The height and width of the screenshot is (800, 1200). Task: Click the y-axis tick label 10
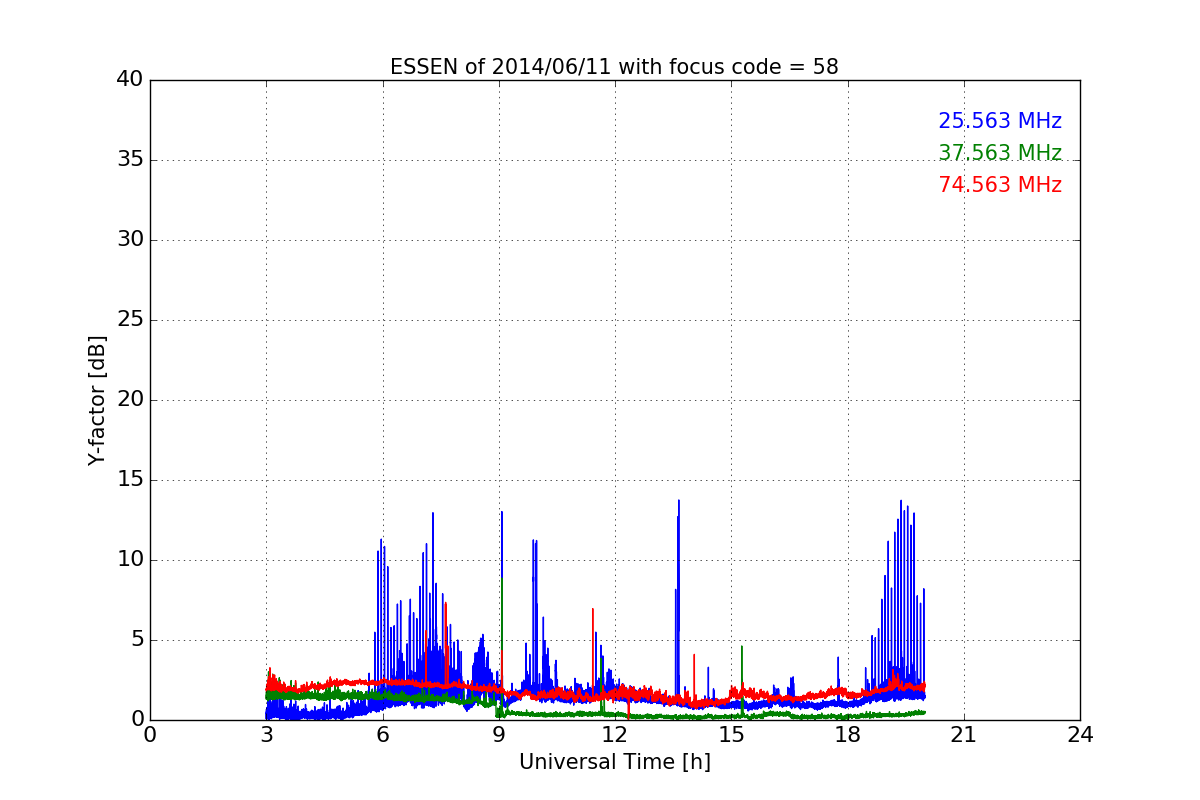tap(130, 560)
